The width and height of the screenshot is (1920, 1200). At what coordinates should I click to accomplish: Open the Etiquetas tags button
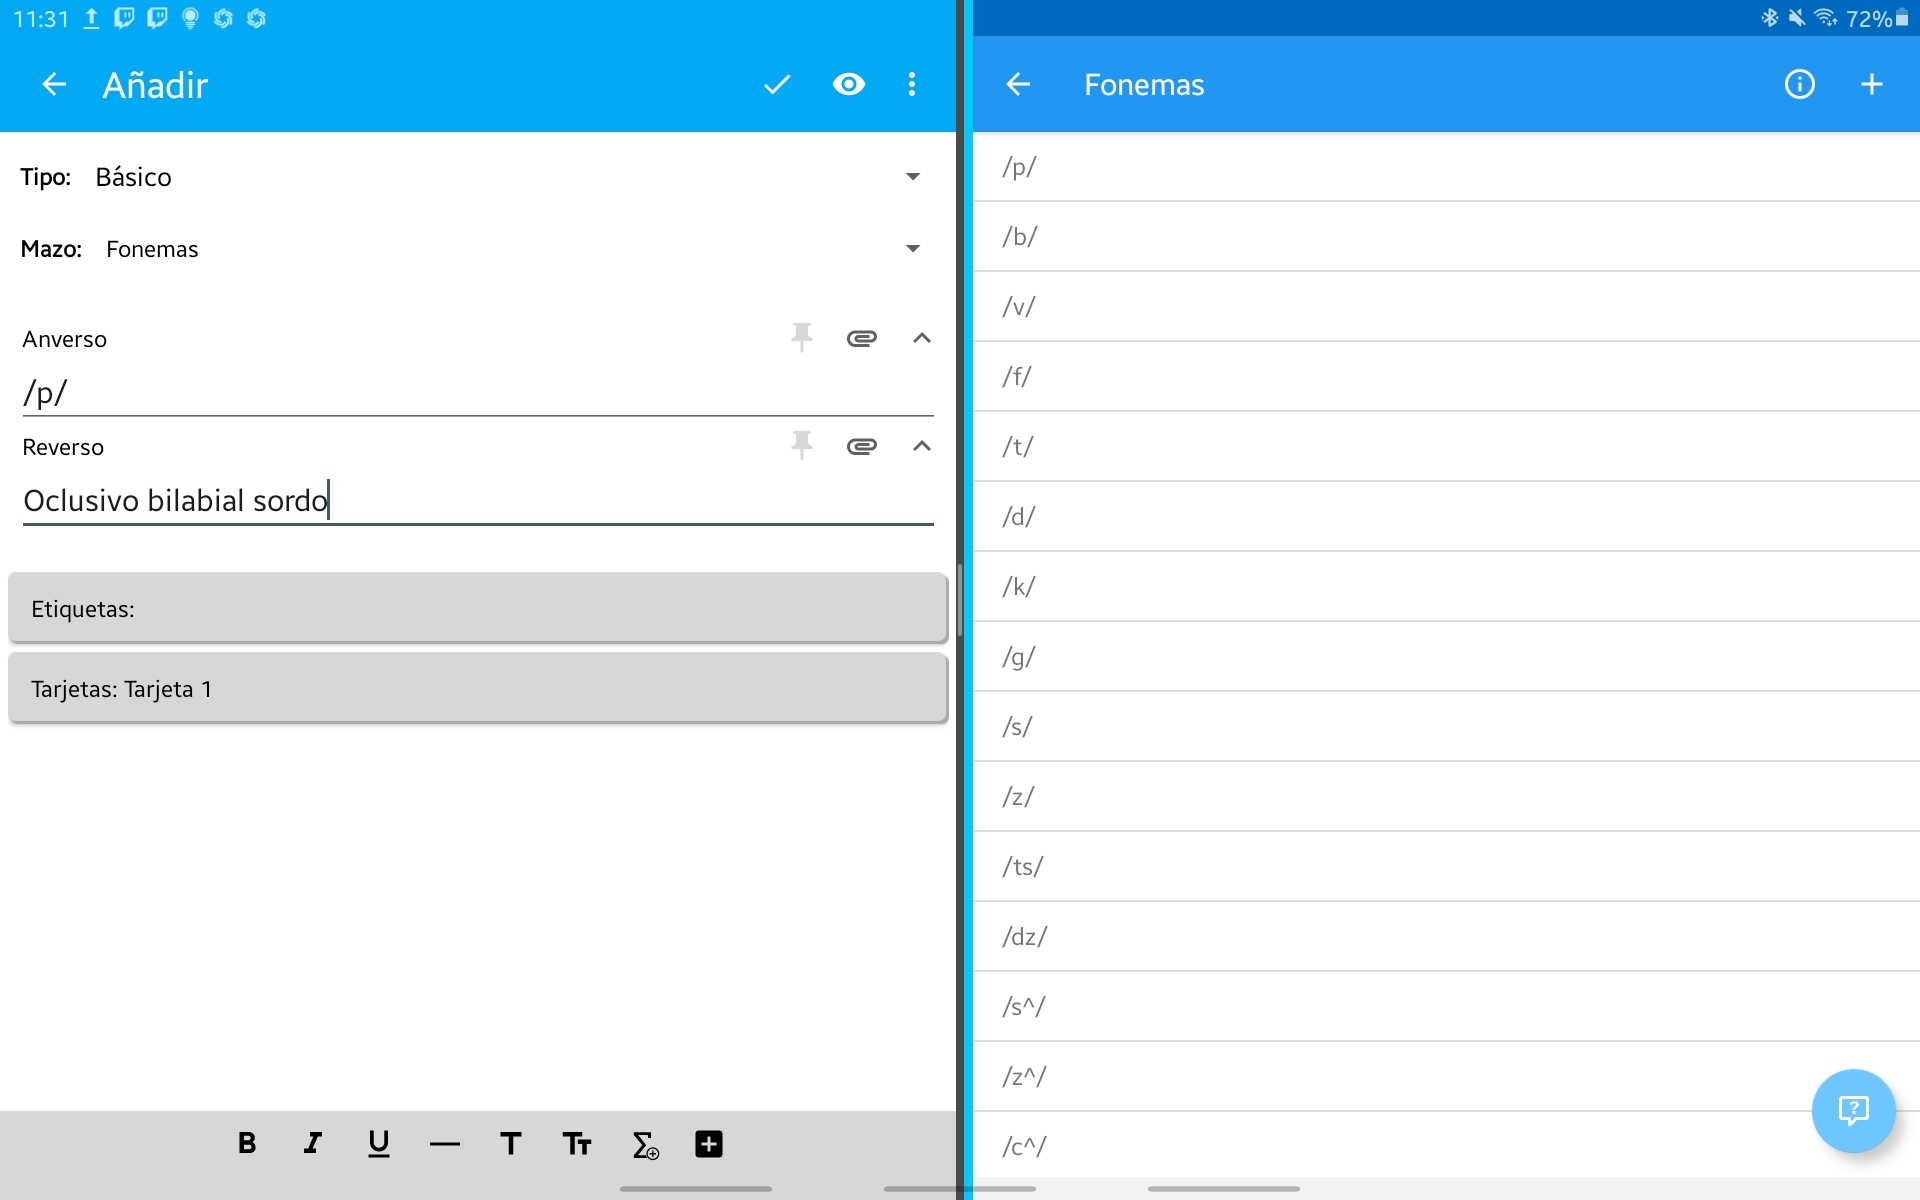coord(477,608)
